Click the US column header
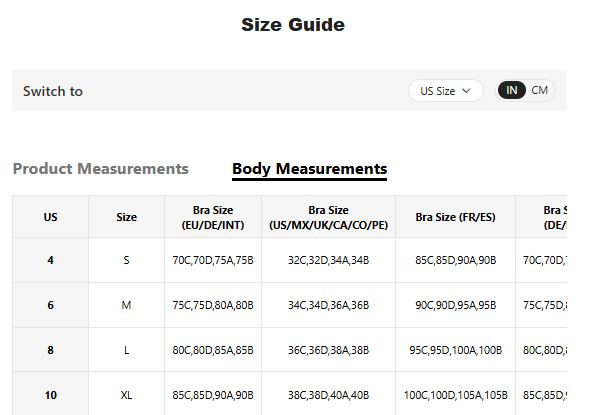 point(51,217)
